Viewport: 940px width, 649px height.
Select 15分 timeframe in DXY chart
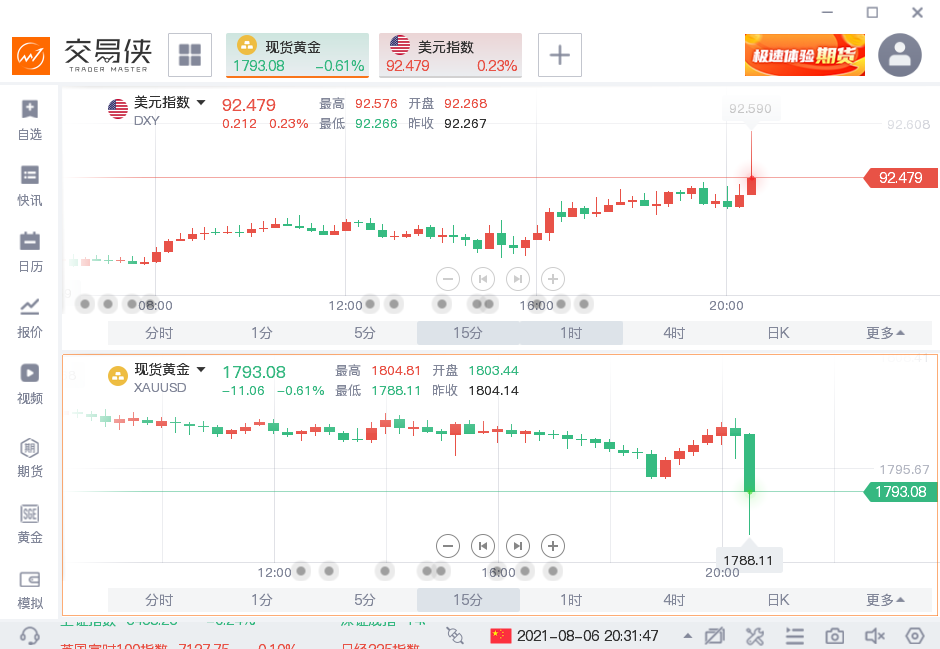point(468,333)
